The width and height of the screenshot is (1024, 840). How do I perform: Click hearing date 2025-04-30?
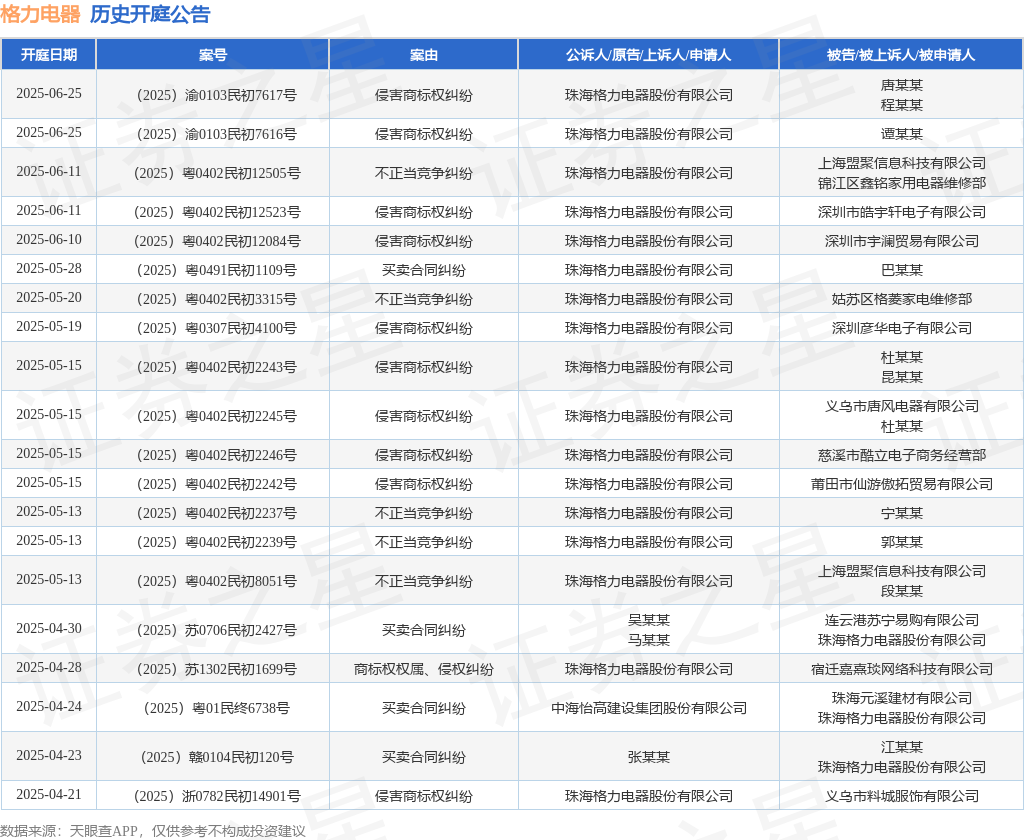tap(49, 628)
